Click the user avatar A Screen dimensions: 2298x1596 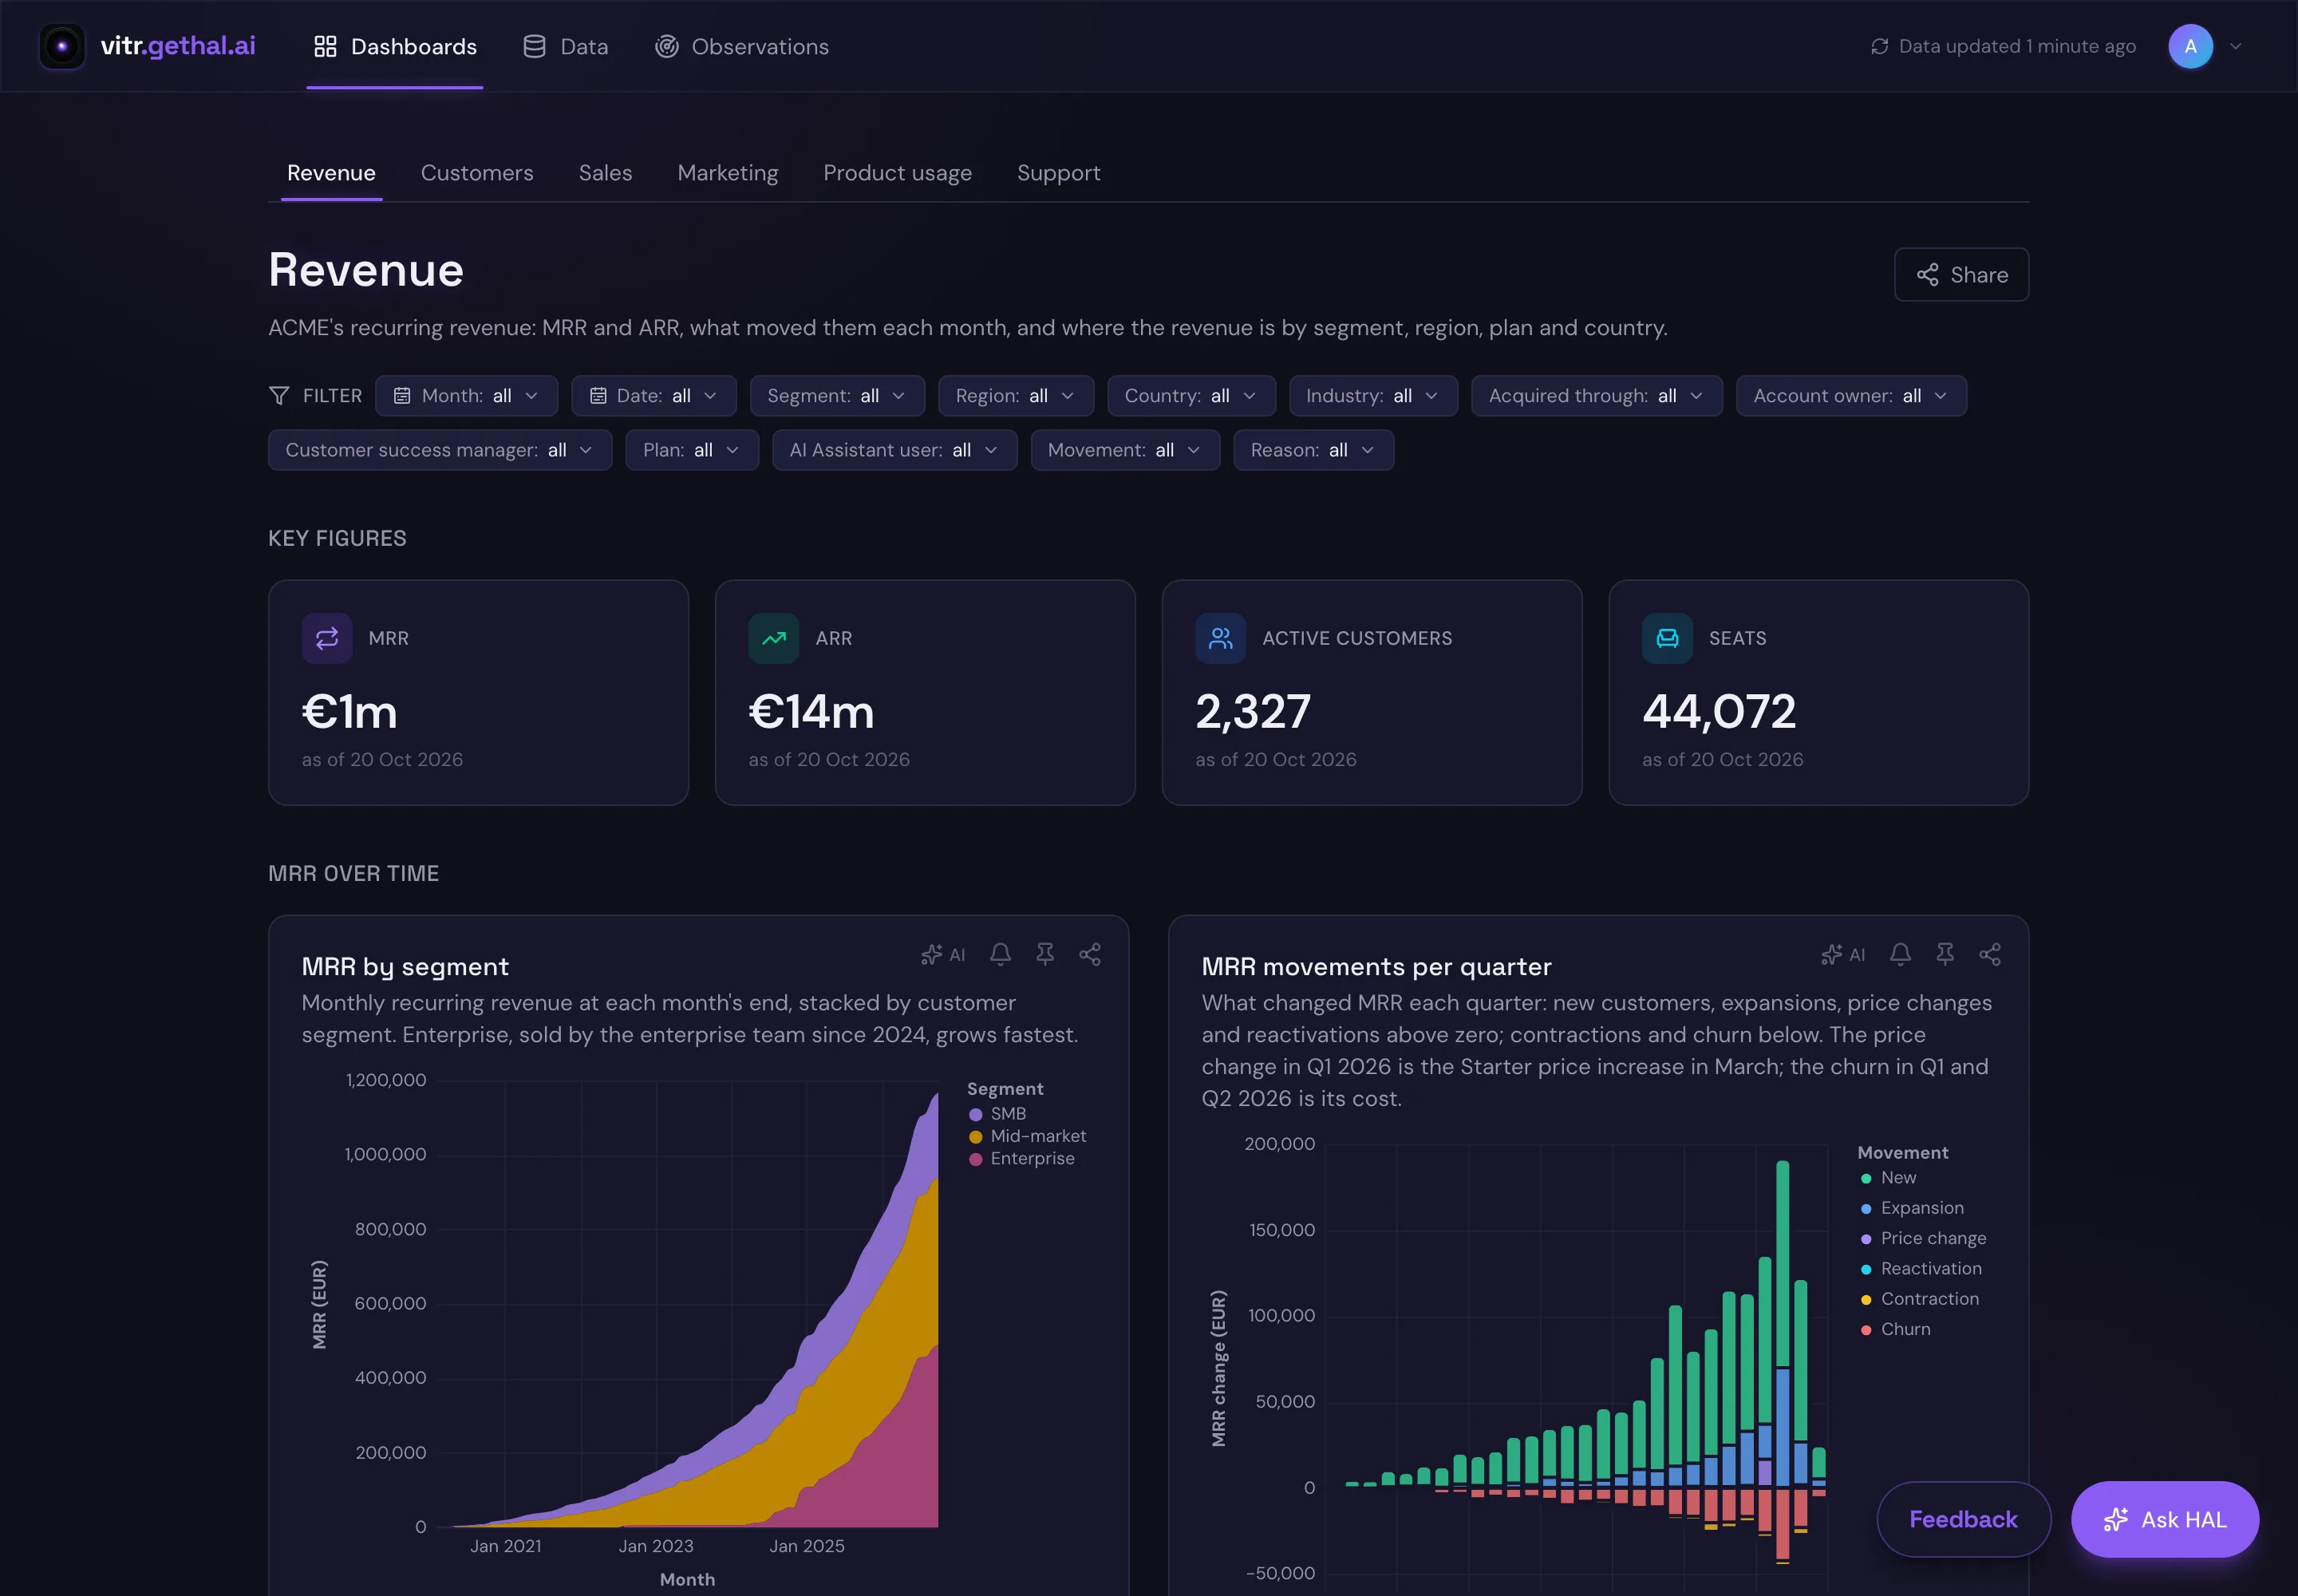click(2190, 46)
